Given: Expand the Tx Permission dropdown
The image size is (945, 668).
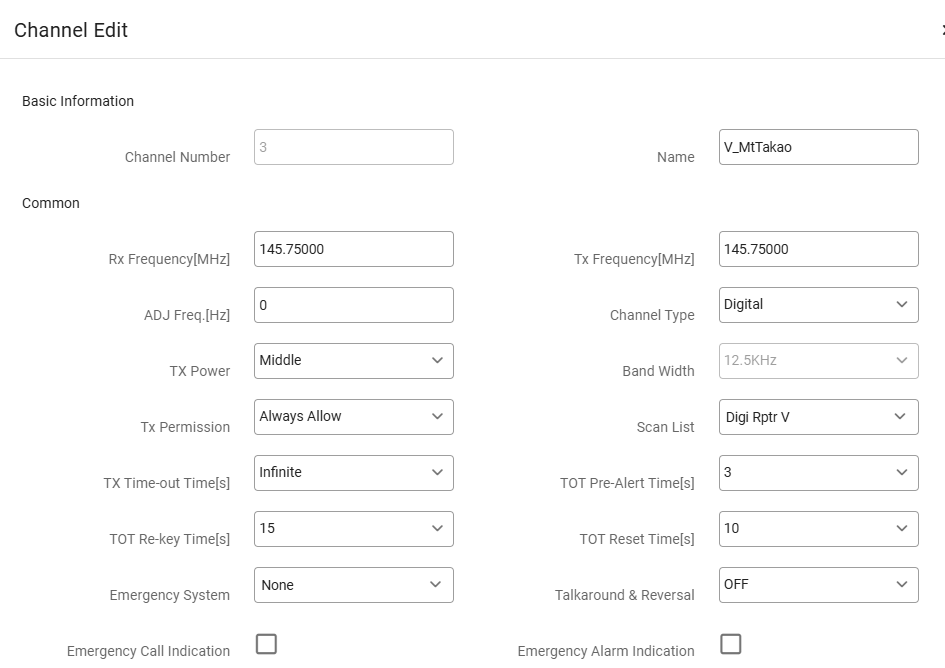Looking at the screenshot, I should point(353,417).
